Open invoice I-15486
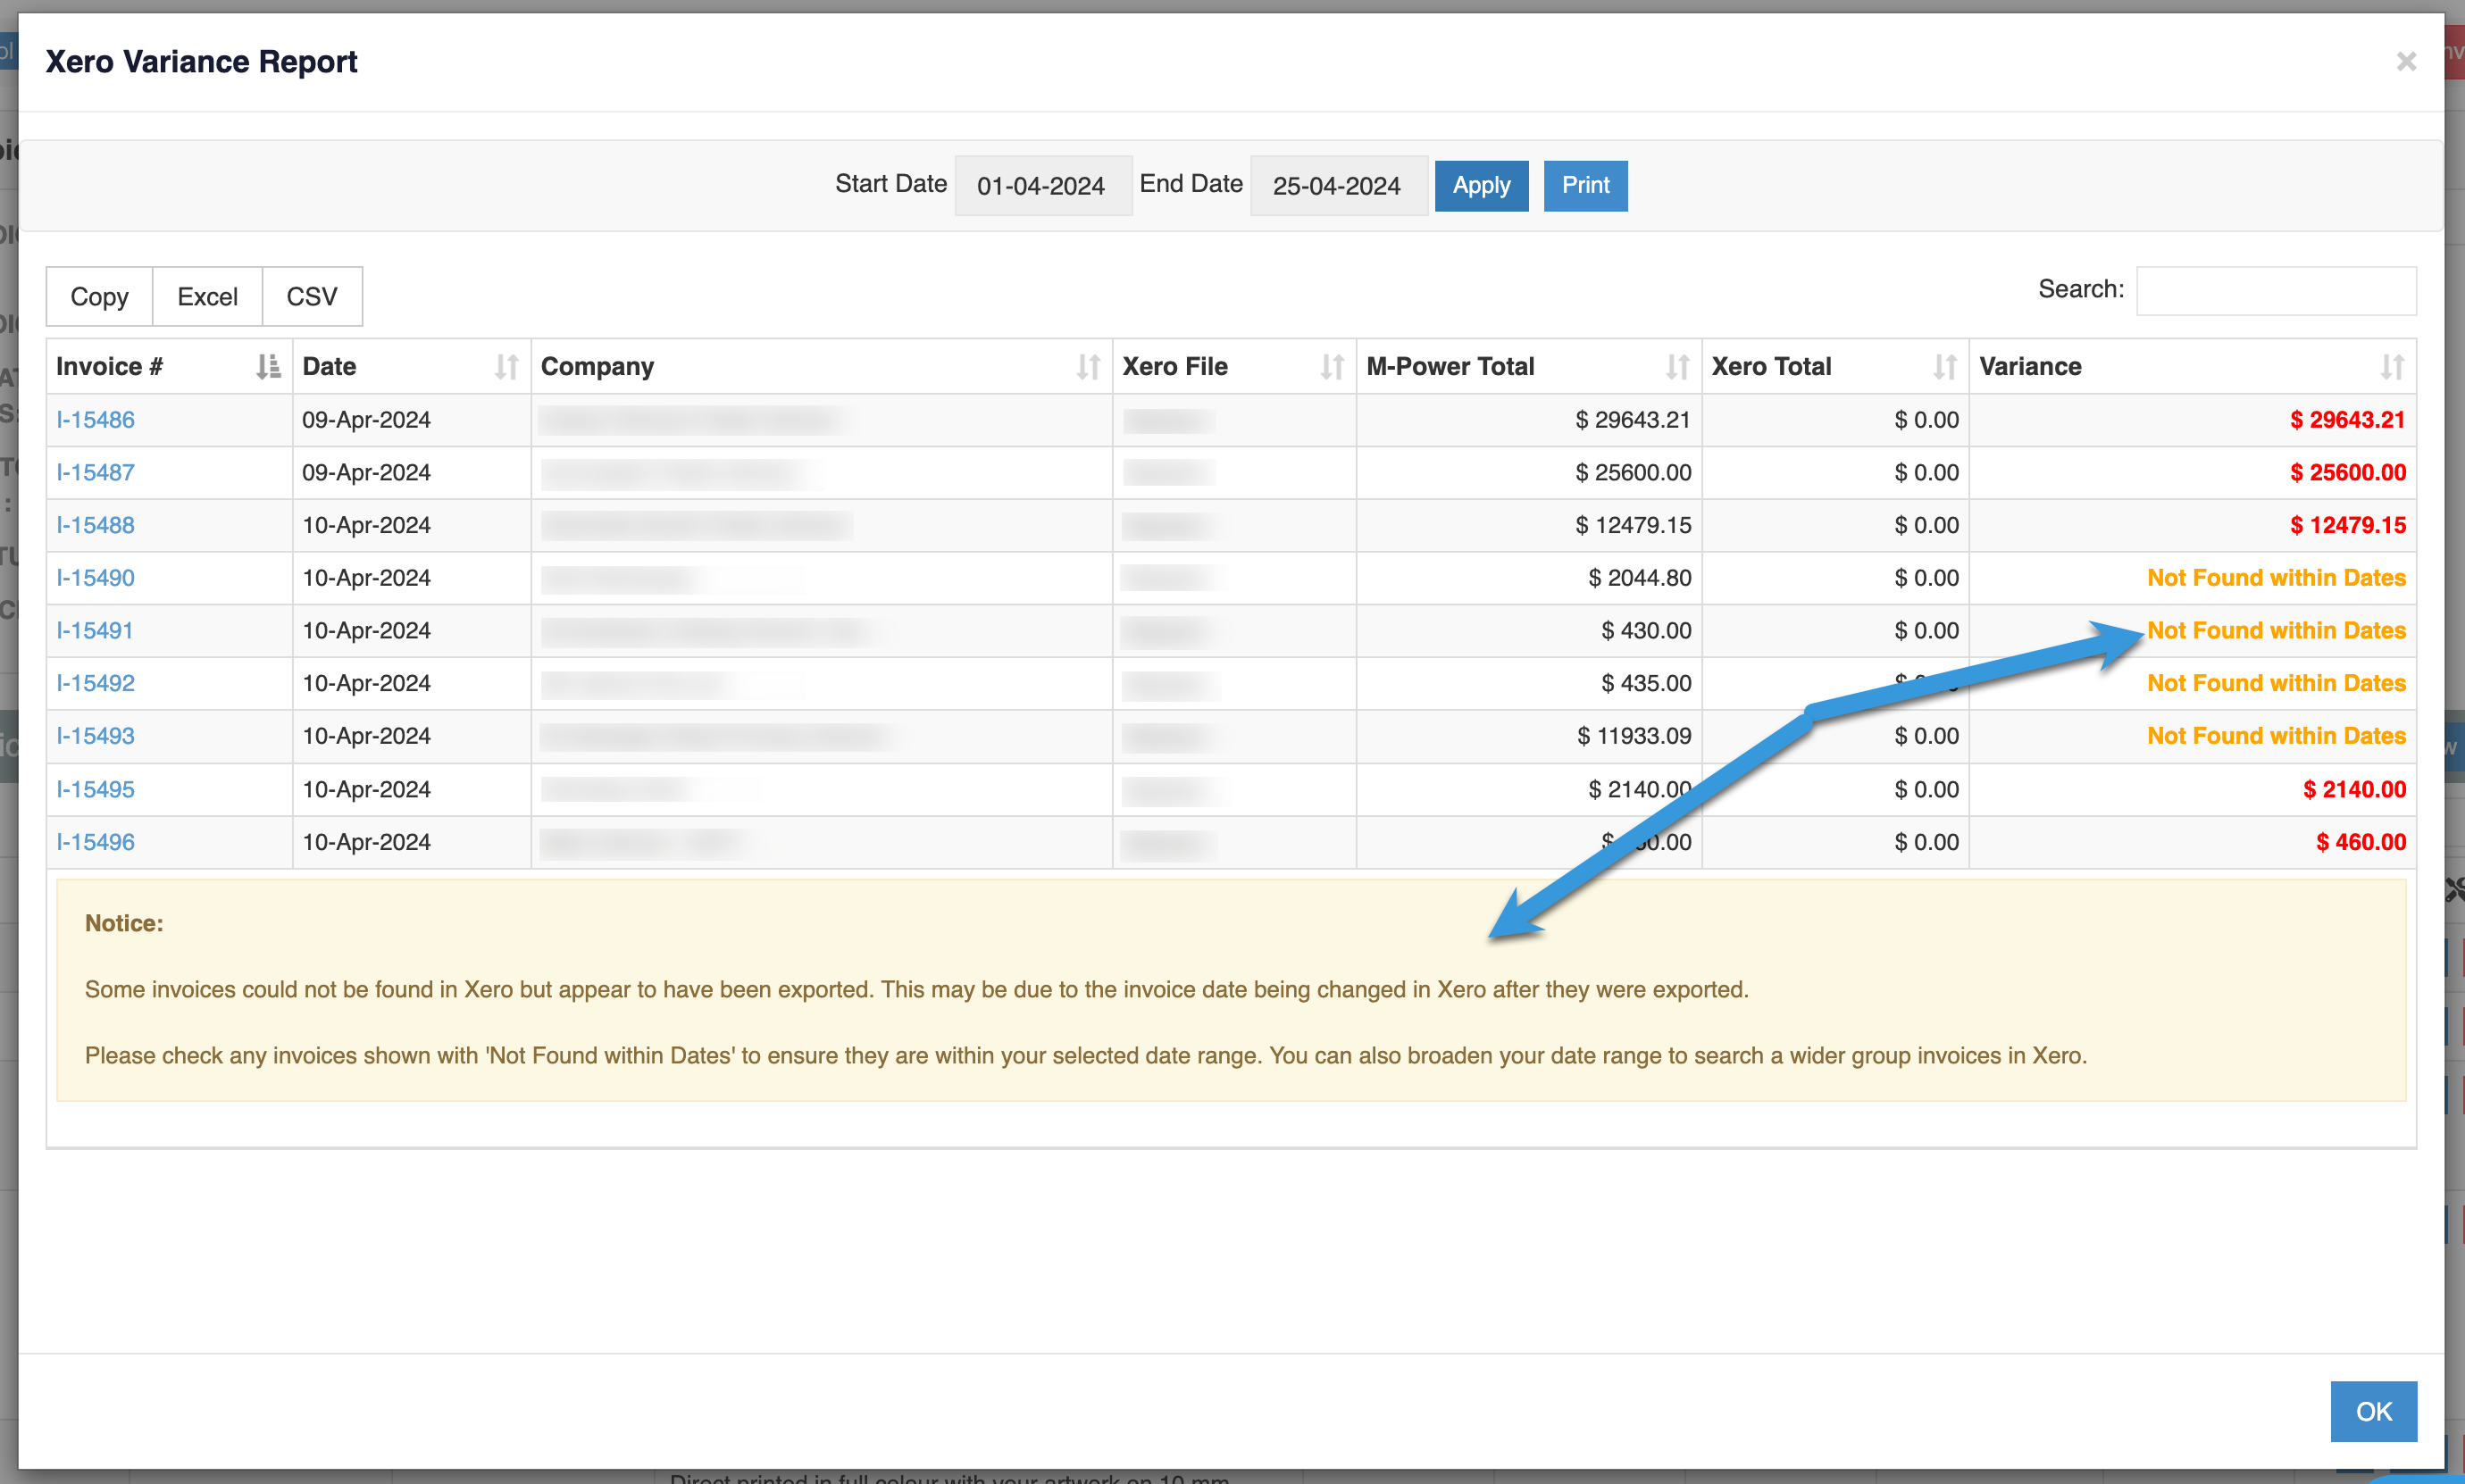The image size is (2465, 1484). click(95, 420)
